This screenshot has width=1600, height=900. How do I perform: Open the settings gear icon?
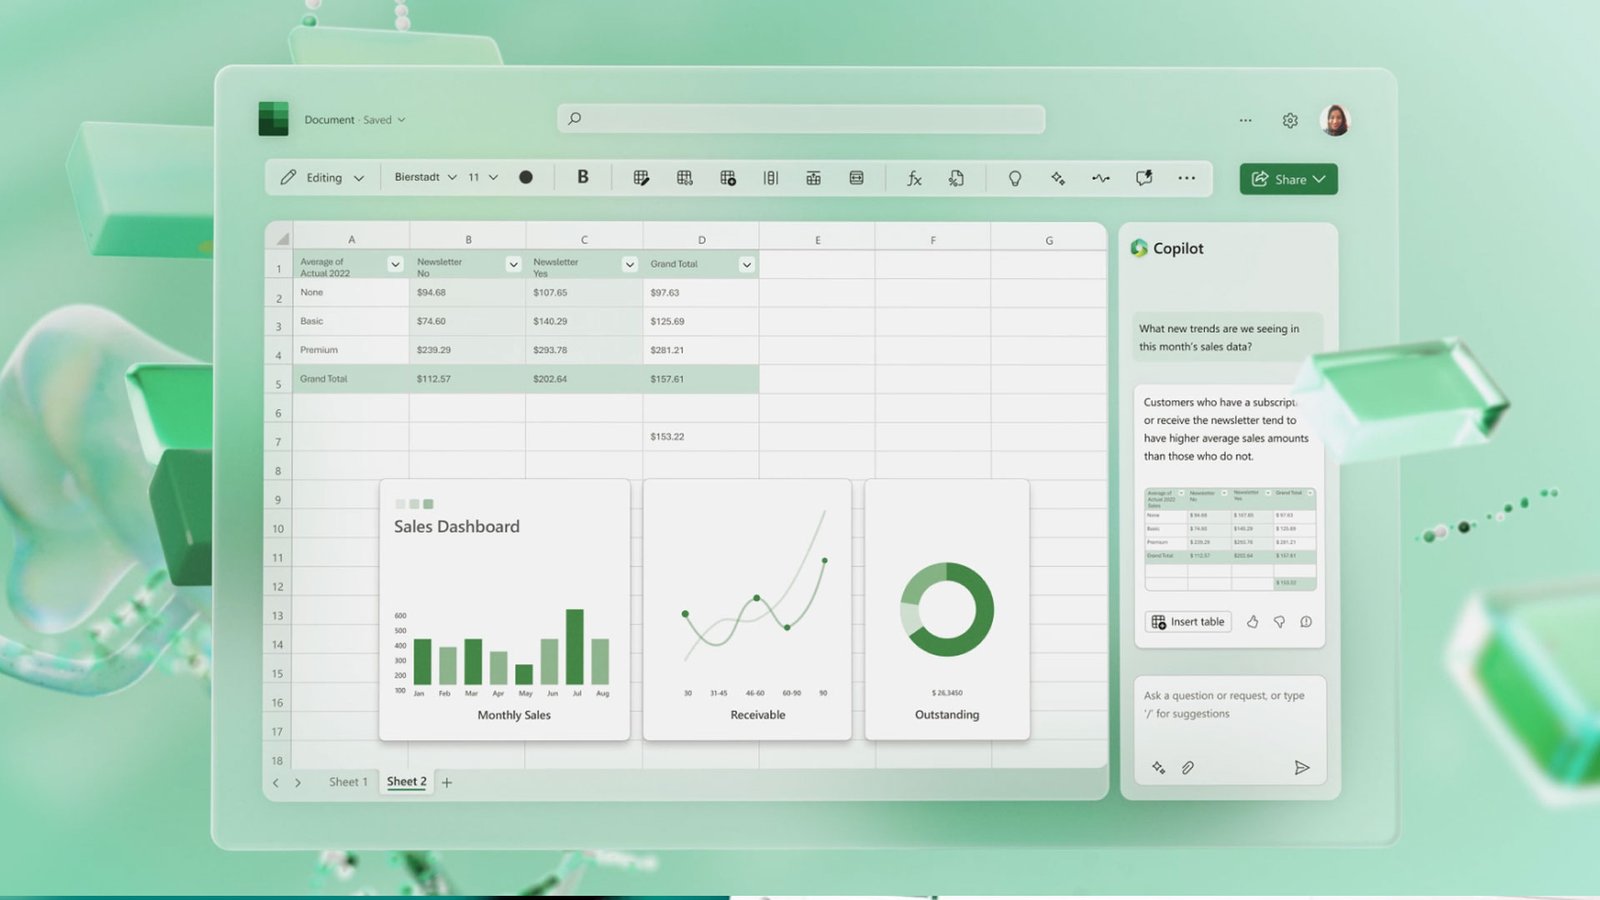(1290, 120)
